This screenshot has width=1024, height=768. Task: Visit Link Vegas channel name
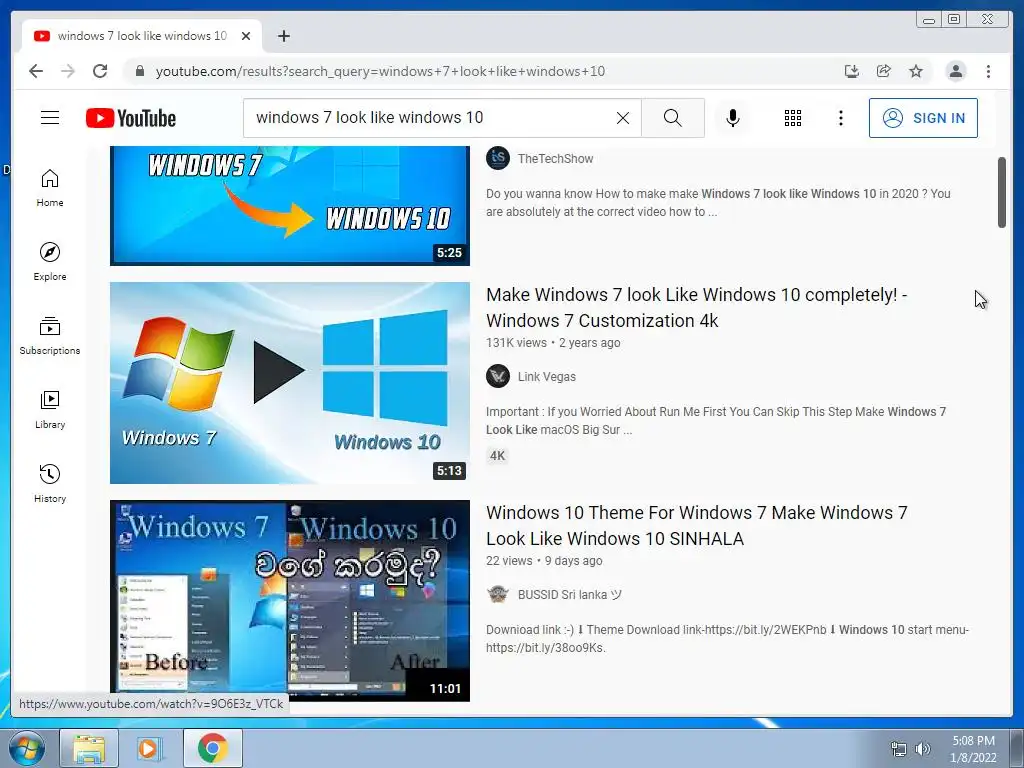(x=547, y=377)
